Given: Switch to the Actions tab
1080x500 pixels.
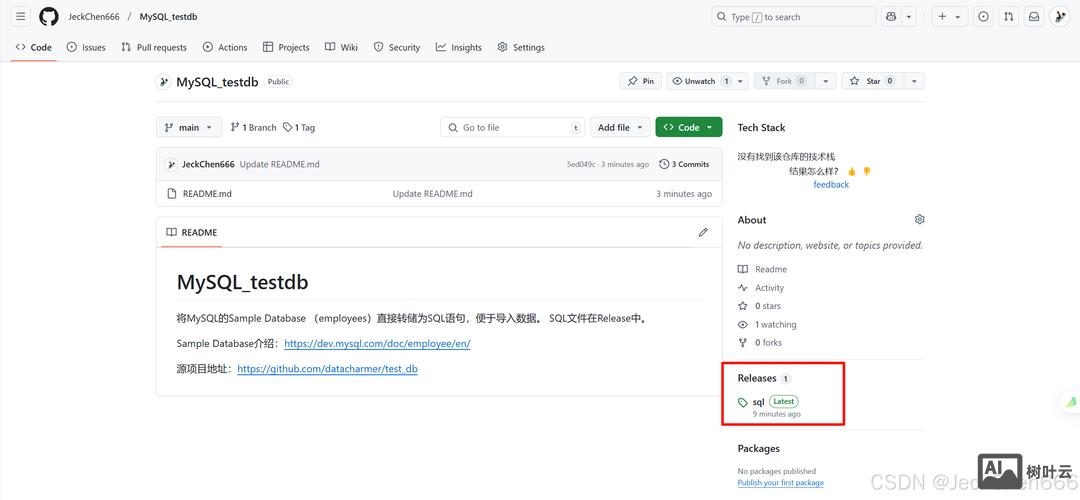Looking at the screenshot, I should (225, 48).
